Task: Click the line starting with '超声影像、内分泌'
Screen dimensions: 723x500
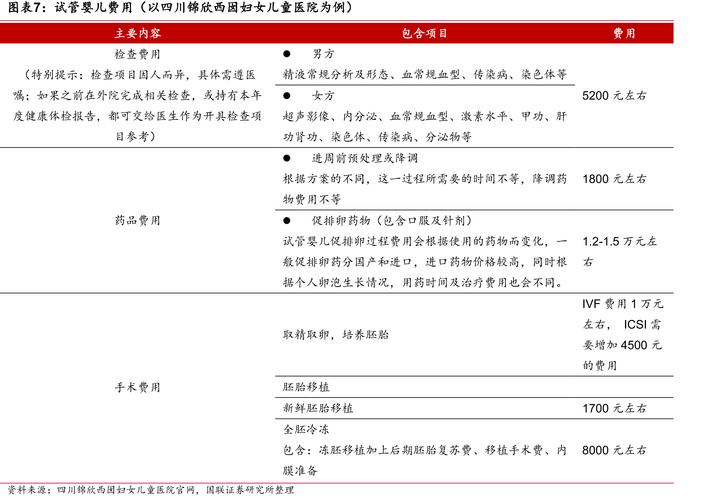Action: (425, 116)
